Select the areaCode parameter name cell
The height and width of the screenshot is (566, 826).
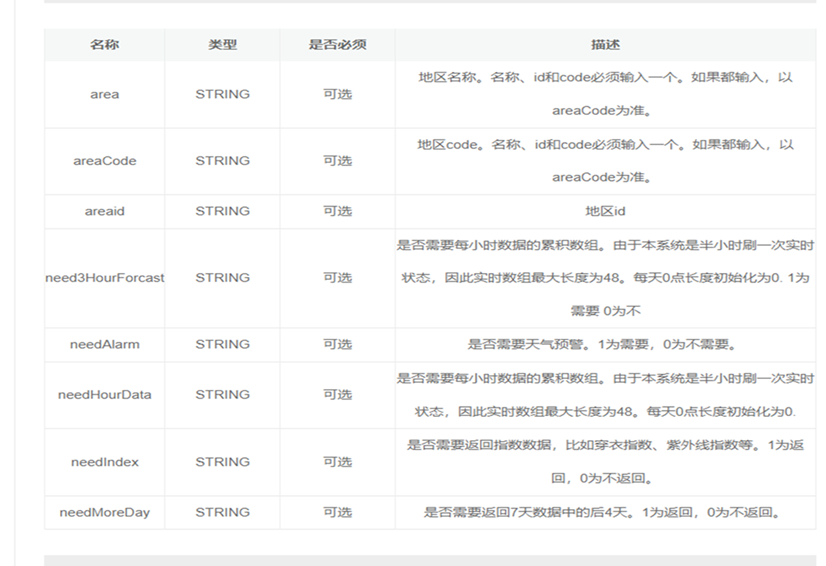[104, 161]
